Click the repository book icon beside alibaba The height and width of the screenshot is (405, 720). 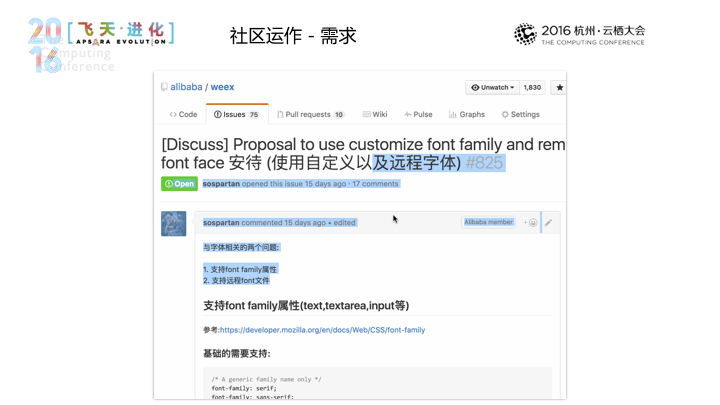[164, 87]
